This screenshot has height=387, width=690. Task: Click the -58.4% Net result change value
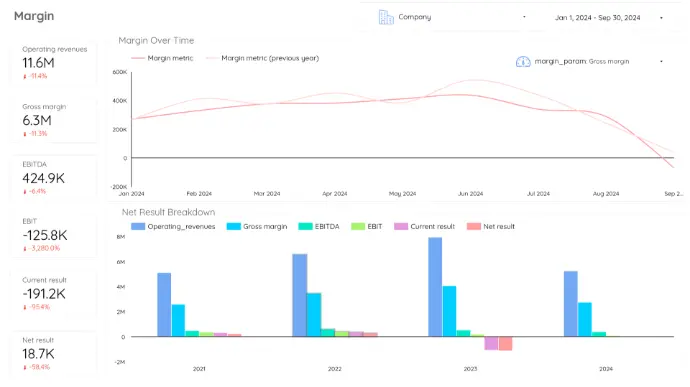pyautogui.click(x=40, y=367)
